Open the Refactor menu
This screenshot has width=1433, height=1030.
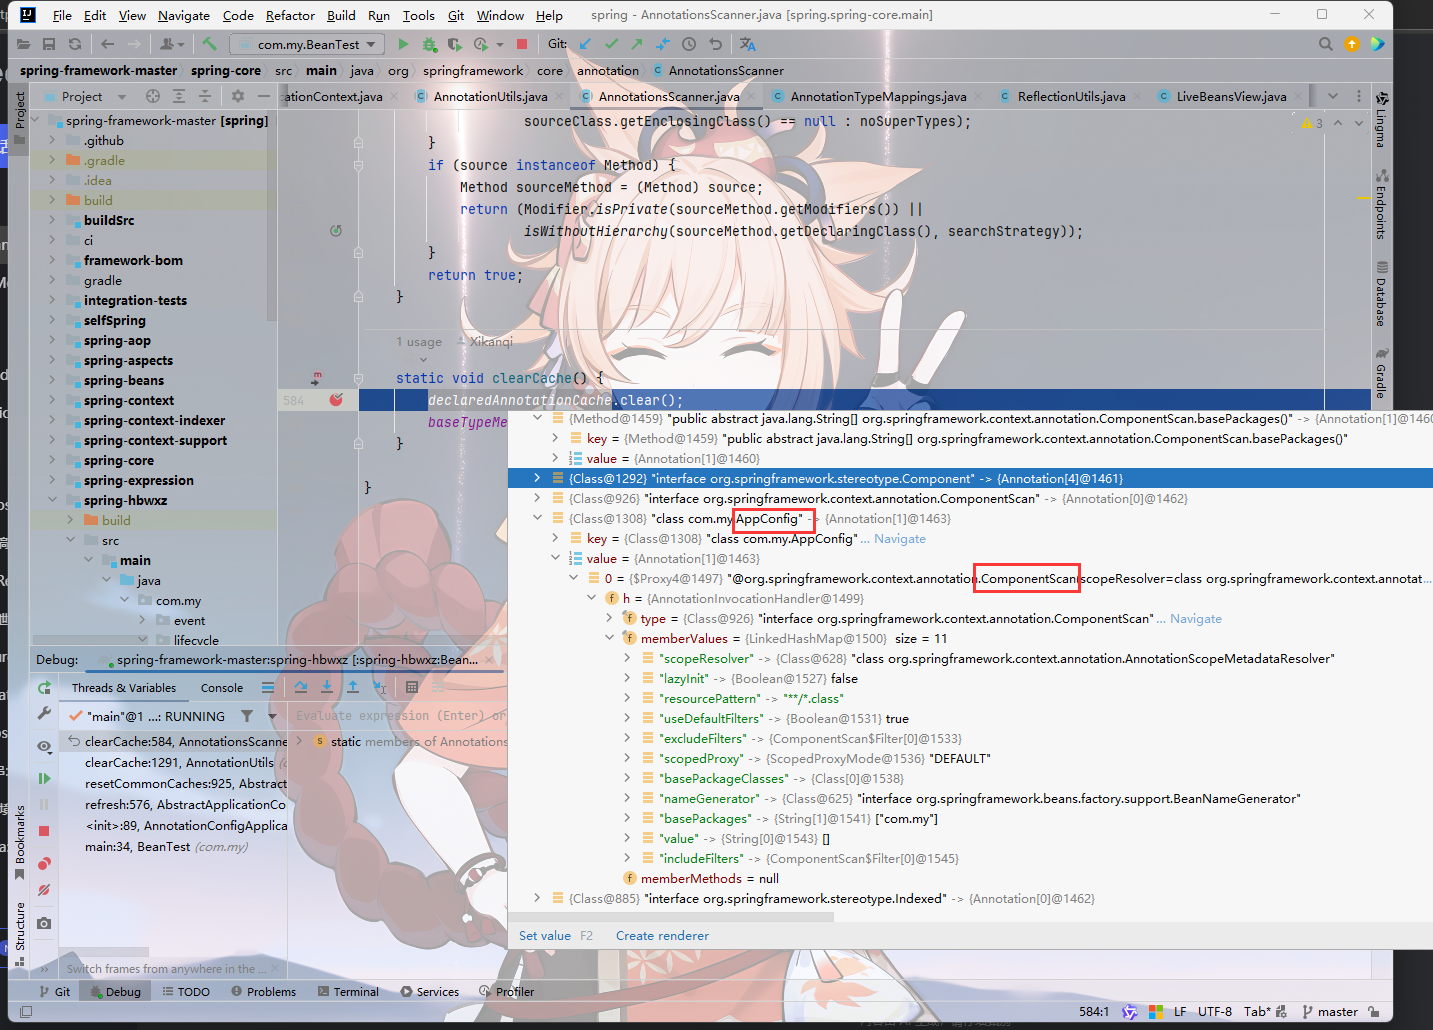290,15
